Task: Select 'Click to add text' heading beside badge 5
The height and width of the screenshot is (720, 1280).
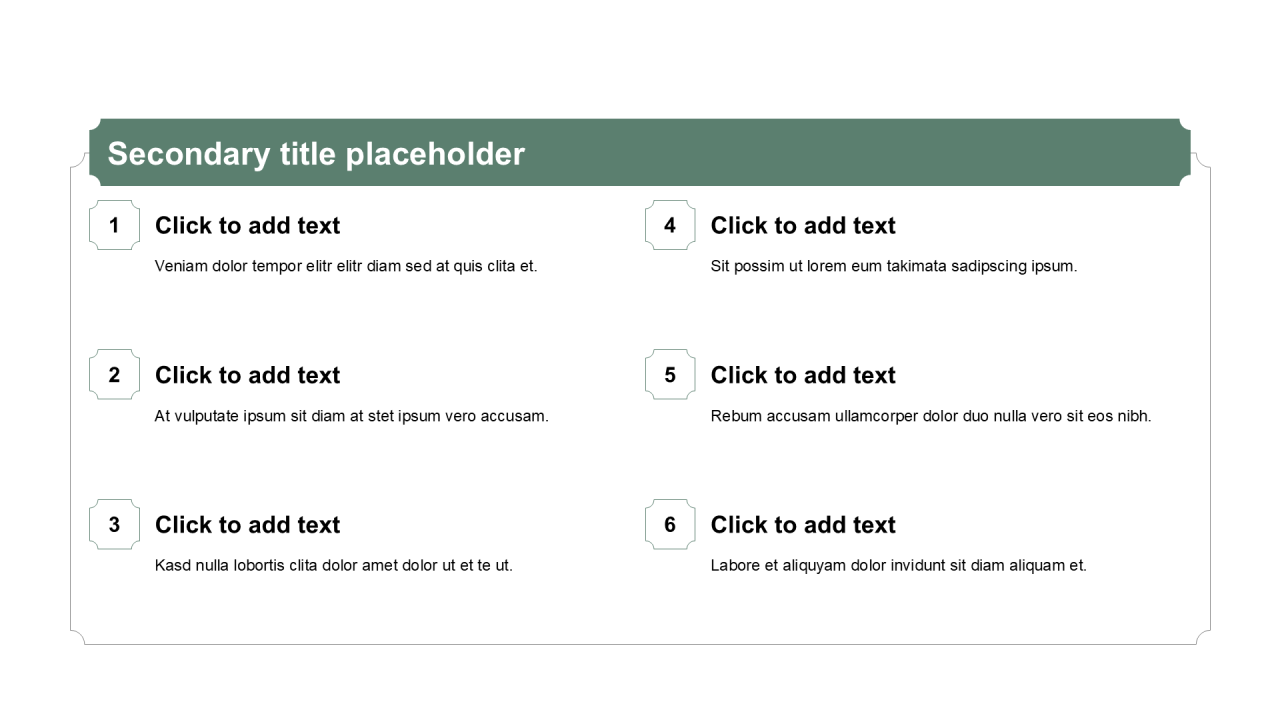Action: (x=803, y=376)
